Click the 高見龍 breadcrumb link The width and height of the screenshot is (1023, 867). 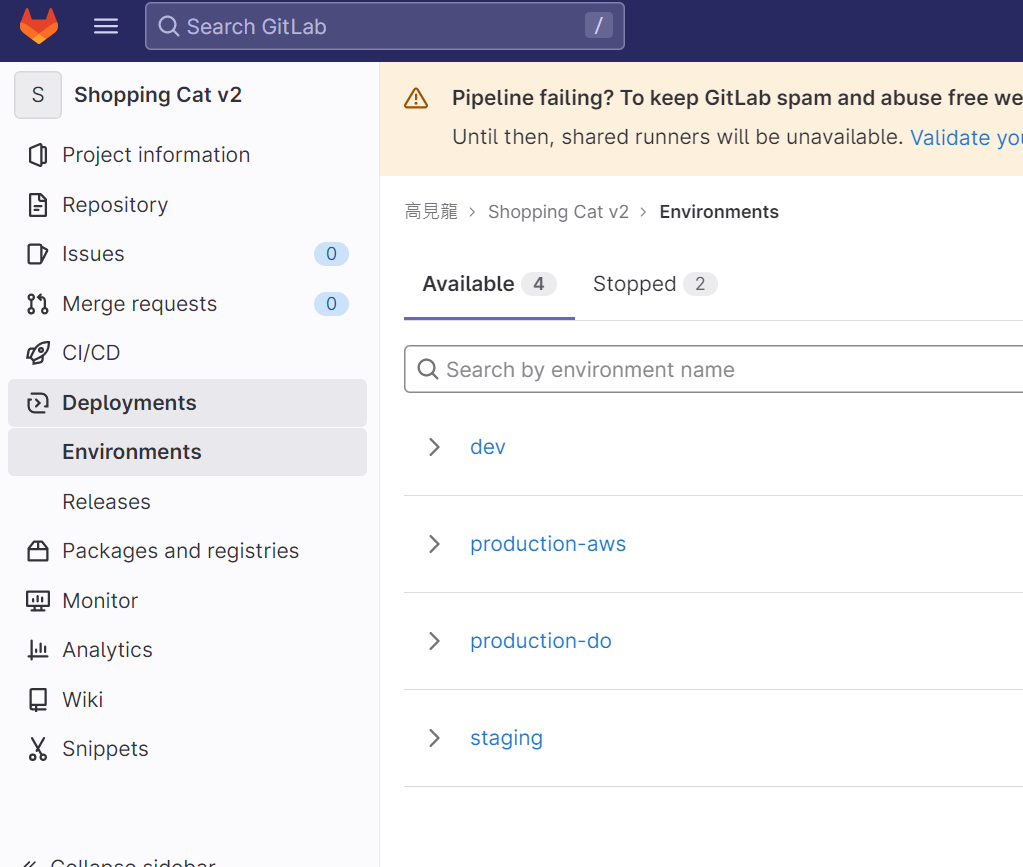pos(431,212)
